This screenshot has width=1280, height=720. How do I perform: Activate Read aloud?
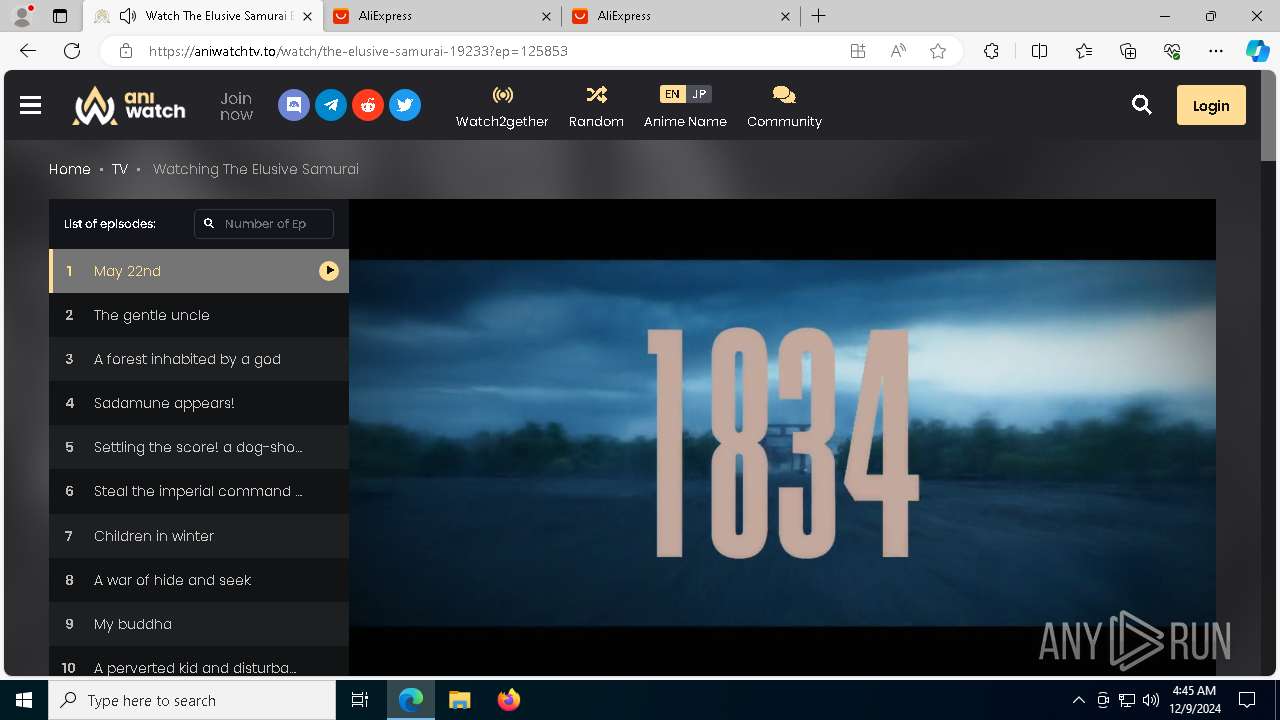coord(898,51)
